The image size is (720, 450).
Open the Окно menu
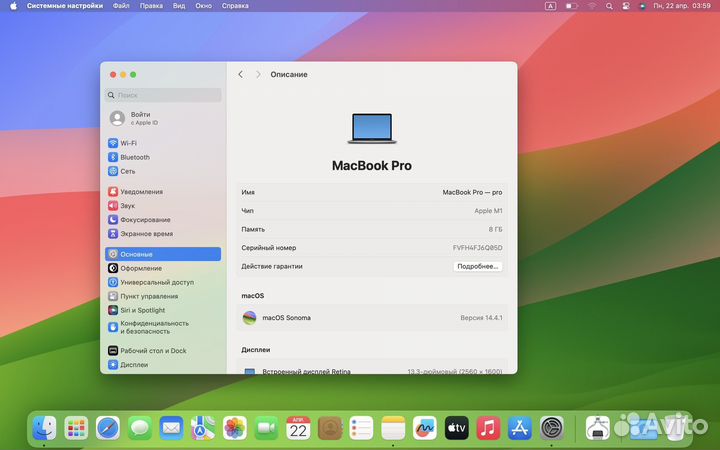(x=203, y=6)
